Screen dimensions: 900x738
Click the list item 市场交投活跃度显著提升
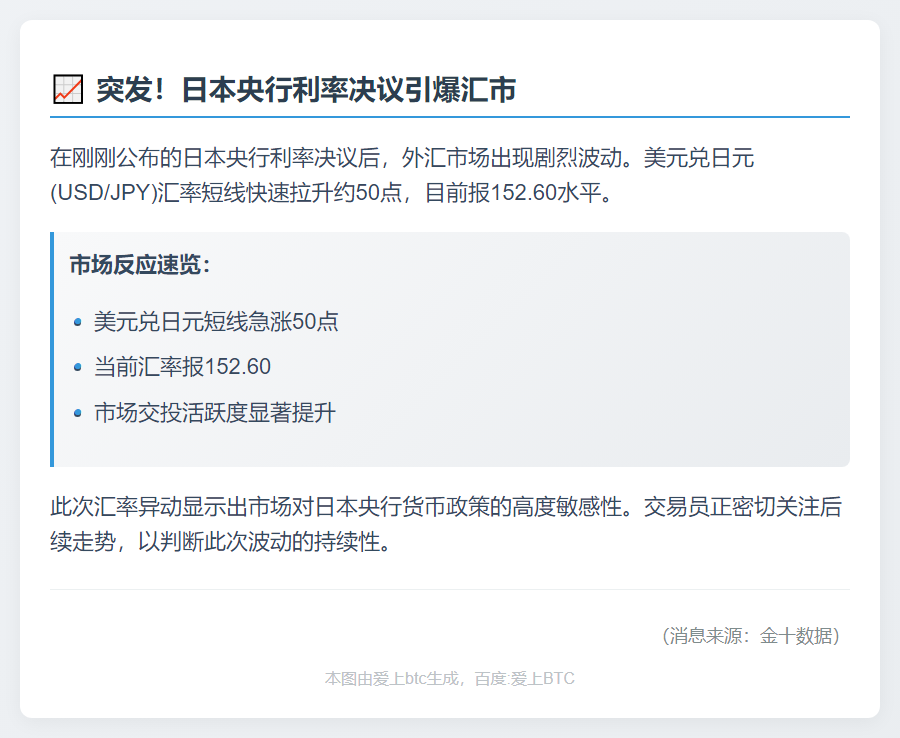pyautogui.click(x=214, y=412)
